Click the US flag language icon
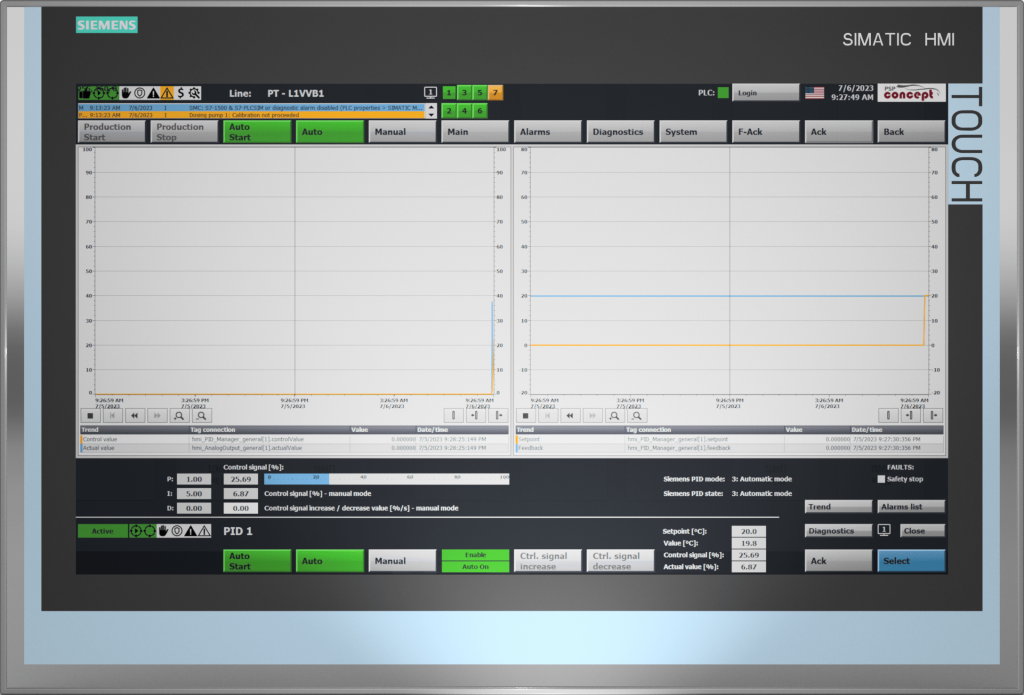1024x695 pixels. click(x=814, y=93)
